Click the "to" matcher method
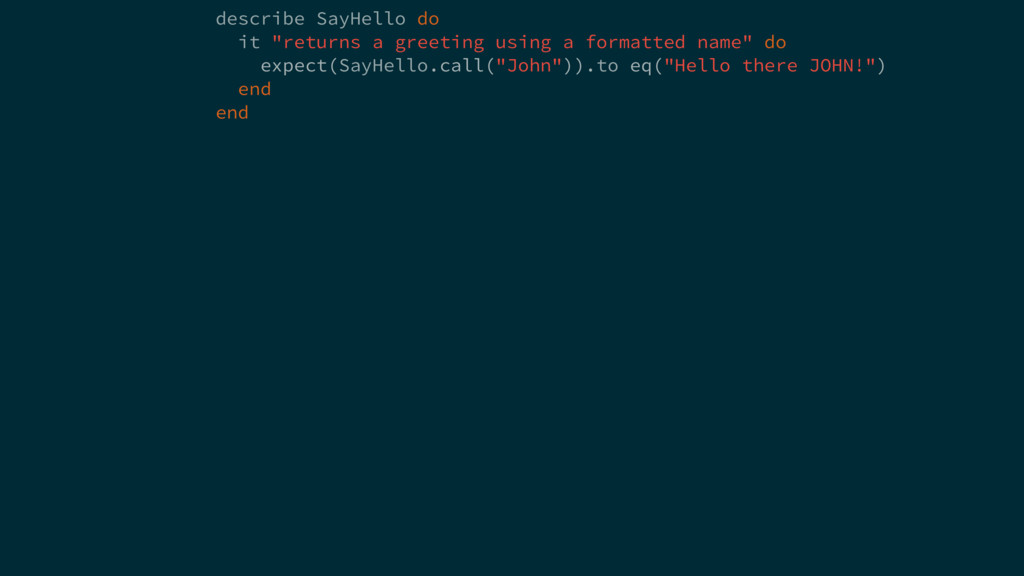This screenshot has height=576, width=1024. [607, 66]
